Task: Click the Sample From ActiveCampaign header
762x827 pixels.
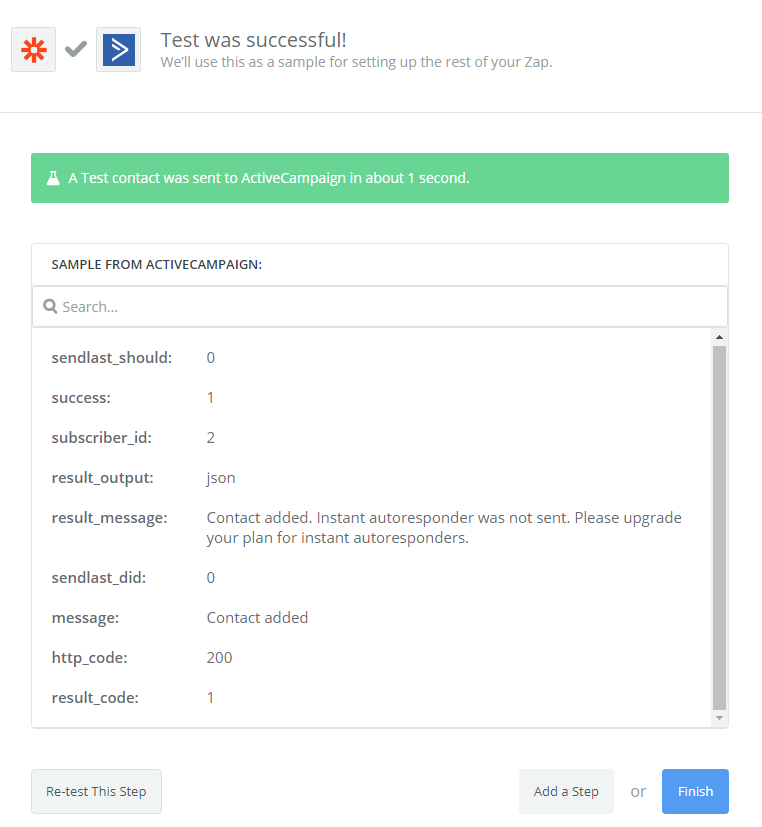Action: tap(157, 265)
